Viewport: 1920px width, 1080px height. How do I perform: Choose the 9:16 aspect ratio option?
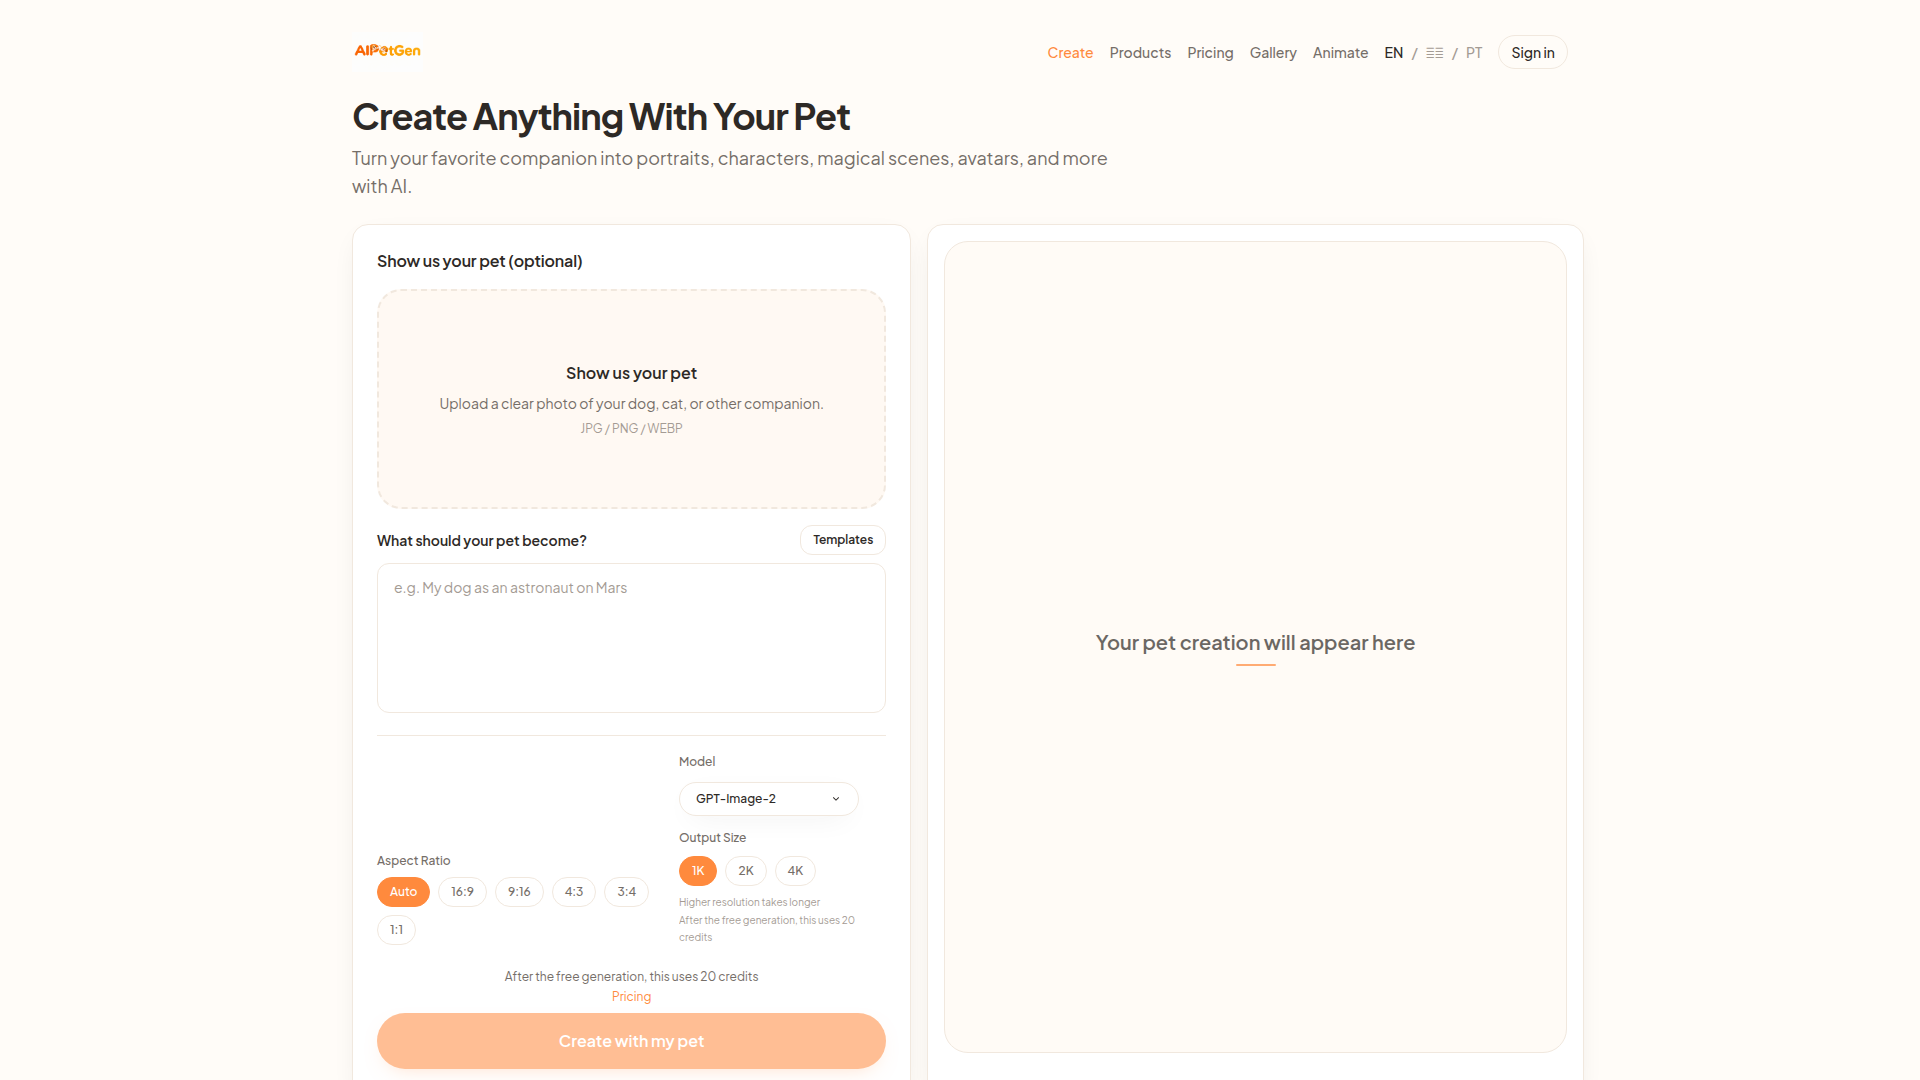(519, 892)
